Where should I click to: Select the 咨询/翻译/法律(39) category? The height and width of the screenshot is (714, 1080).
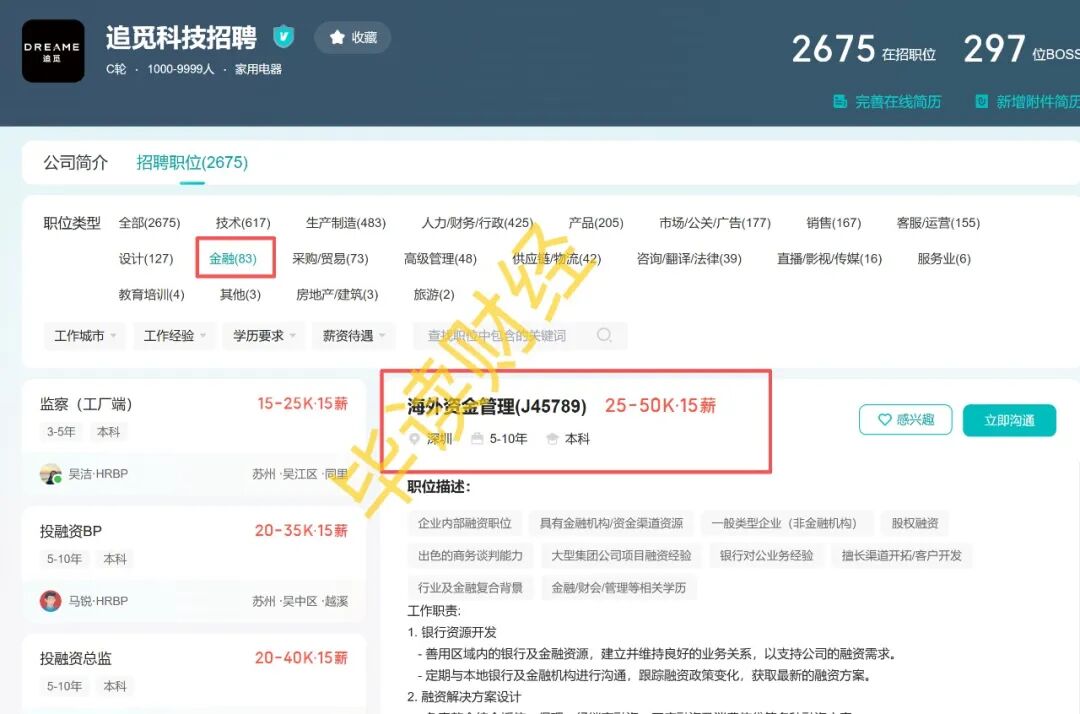pyautogui.click(x=689, y=259)
